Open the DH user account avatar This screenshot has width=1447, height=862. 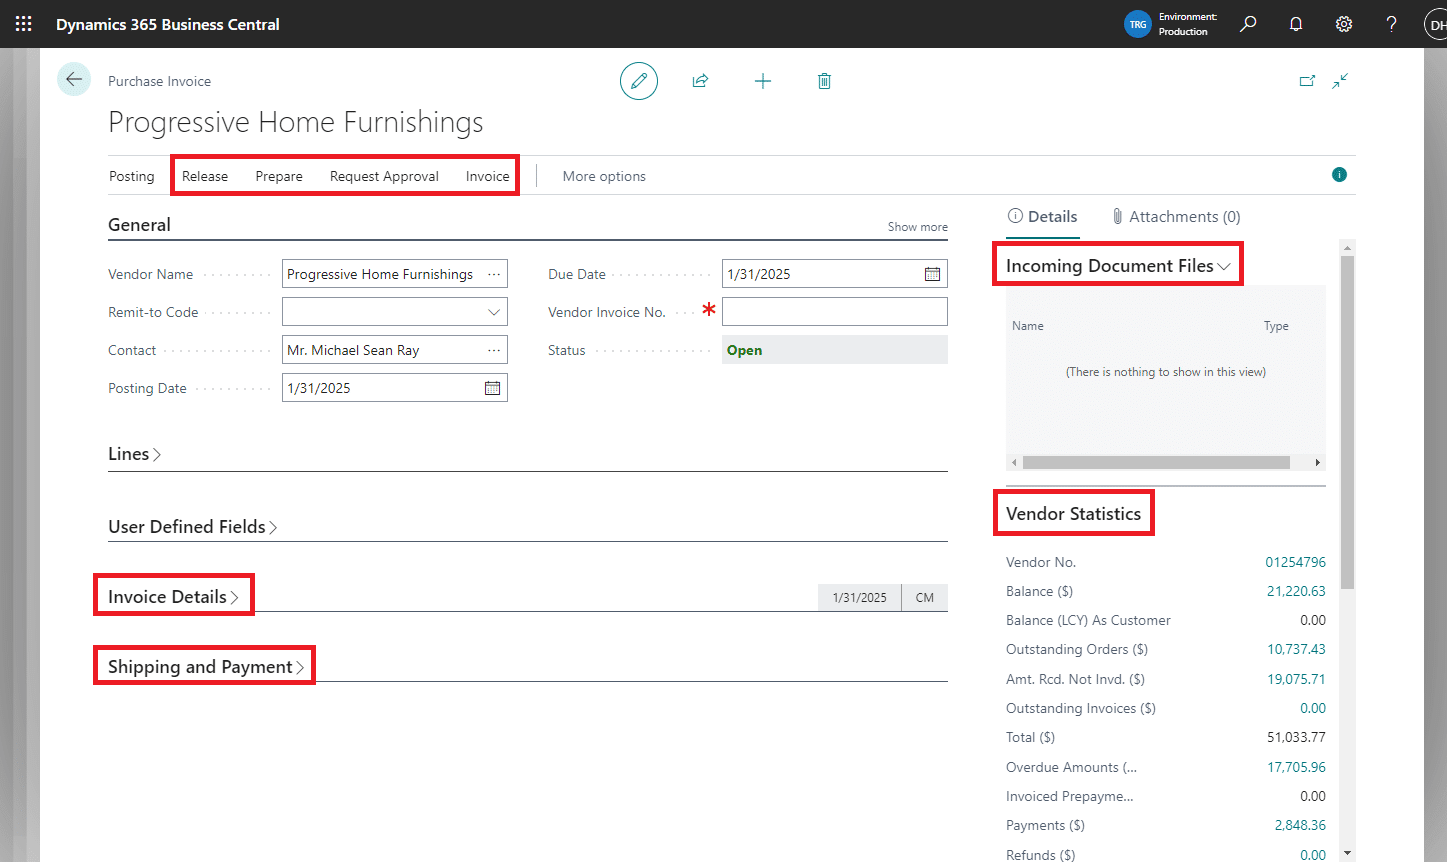coord(1436,24)
